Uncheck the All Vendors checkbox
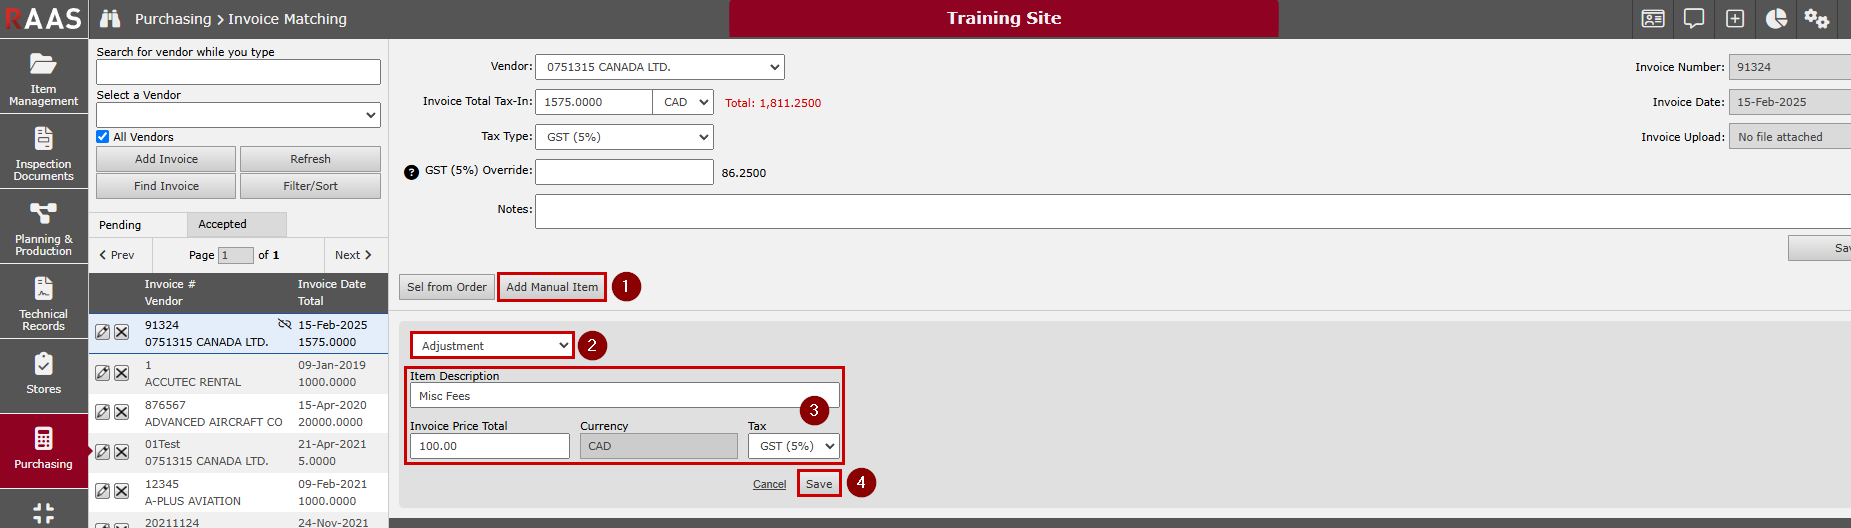Image resolution: width=1851 pixels, height=528 pixels. point(103,137)
